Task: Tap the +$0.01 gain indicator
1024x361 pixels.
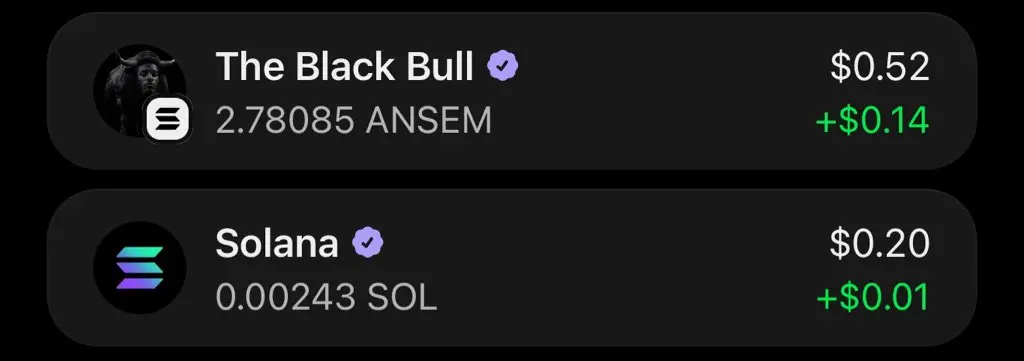Action: click(872, 298)
